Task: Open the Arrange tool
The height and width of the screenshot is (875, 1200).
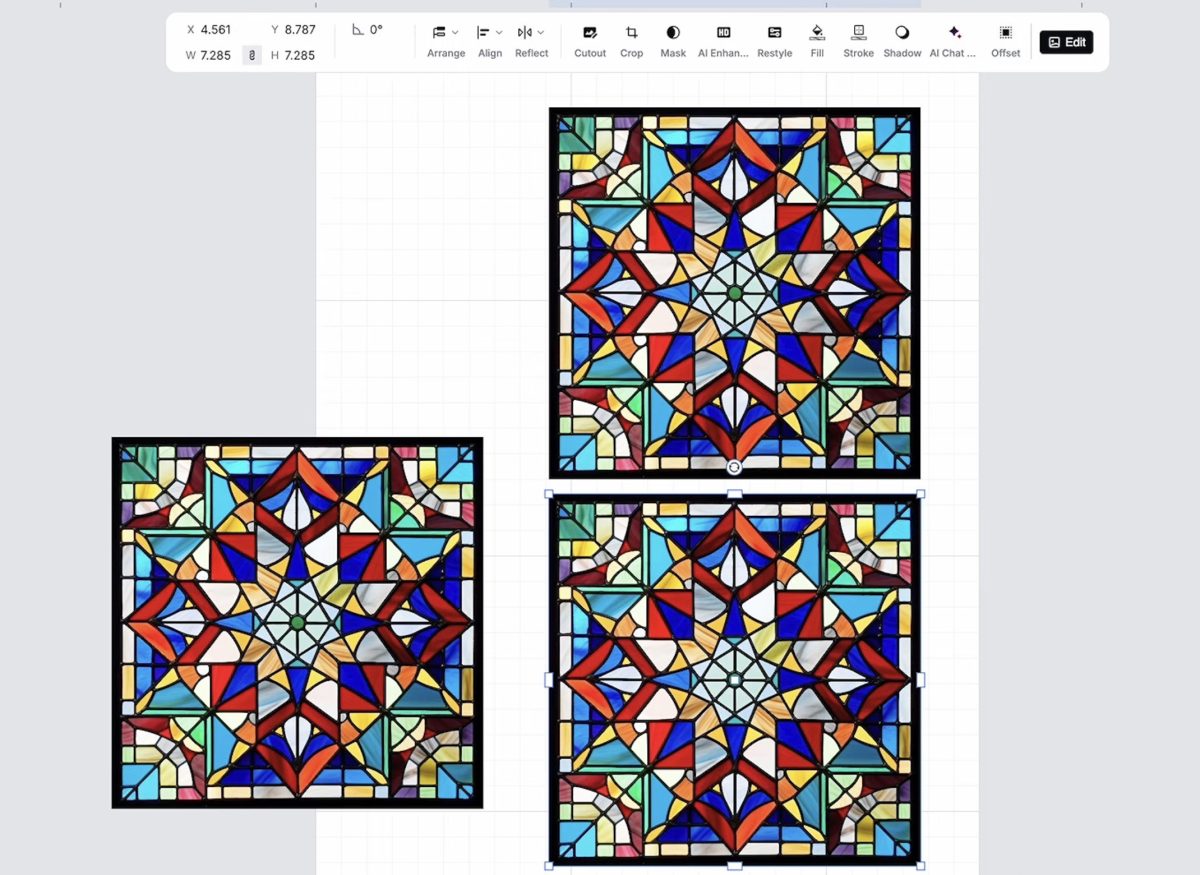Action: tap(445, 42)
